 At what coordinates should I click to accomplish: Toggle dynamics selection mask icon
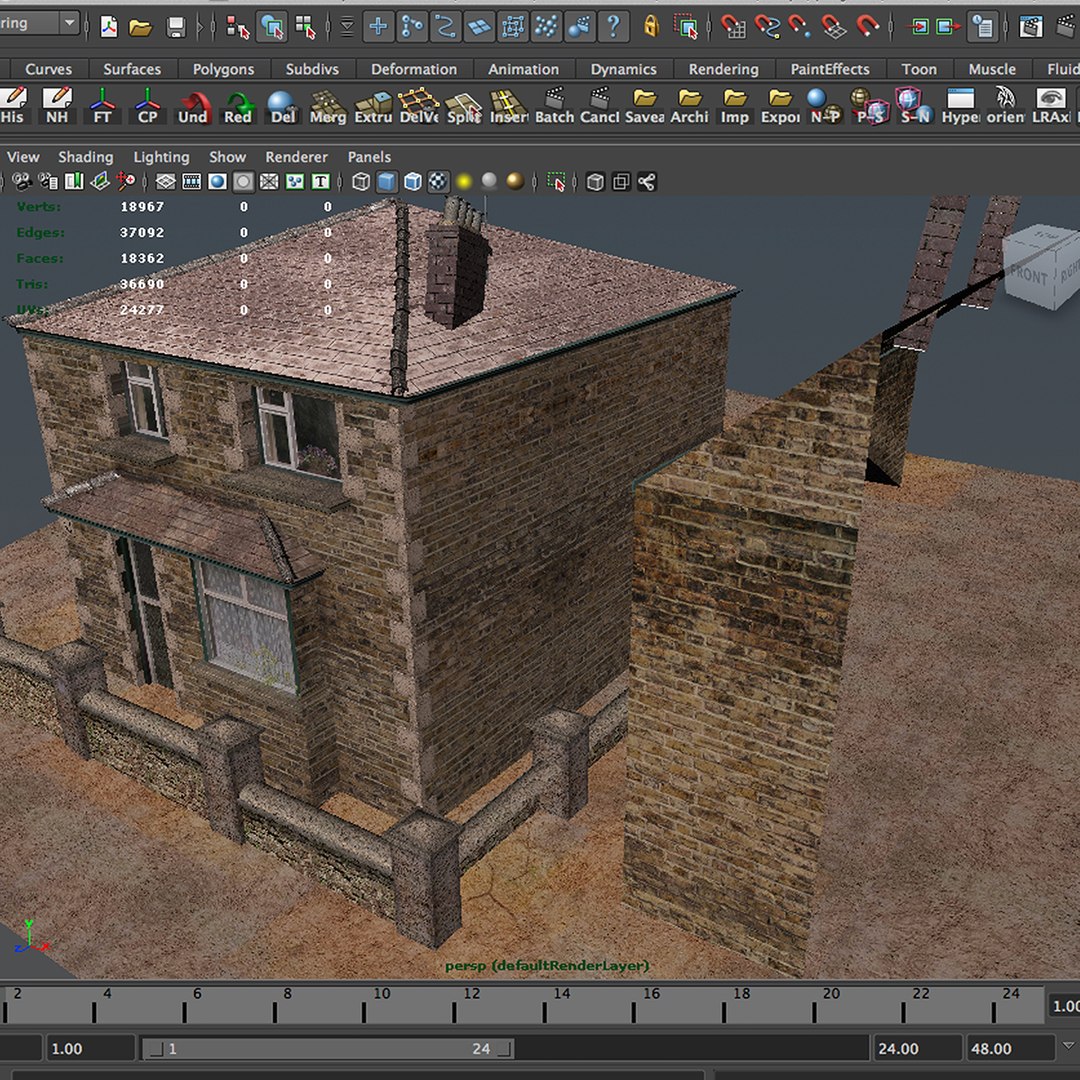[547, 27]
